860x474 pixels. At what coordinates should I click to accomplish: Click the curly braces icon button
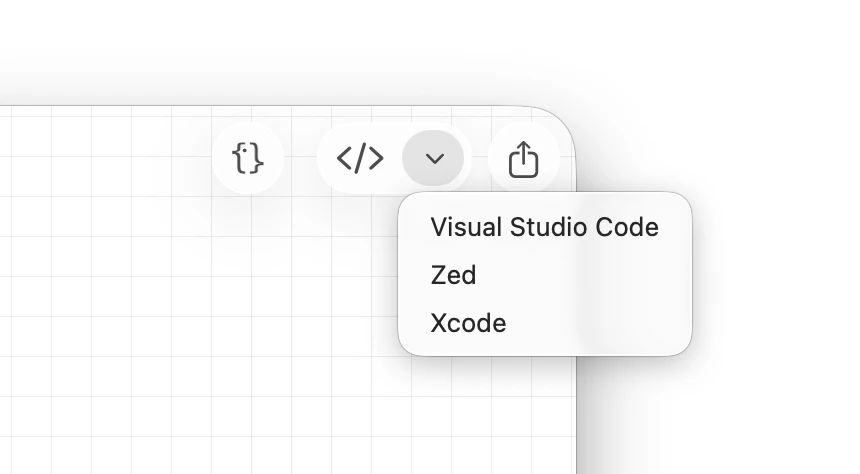pos(248,158)
